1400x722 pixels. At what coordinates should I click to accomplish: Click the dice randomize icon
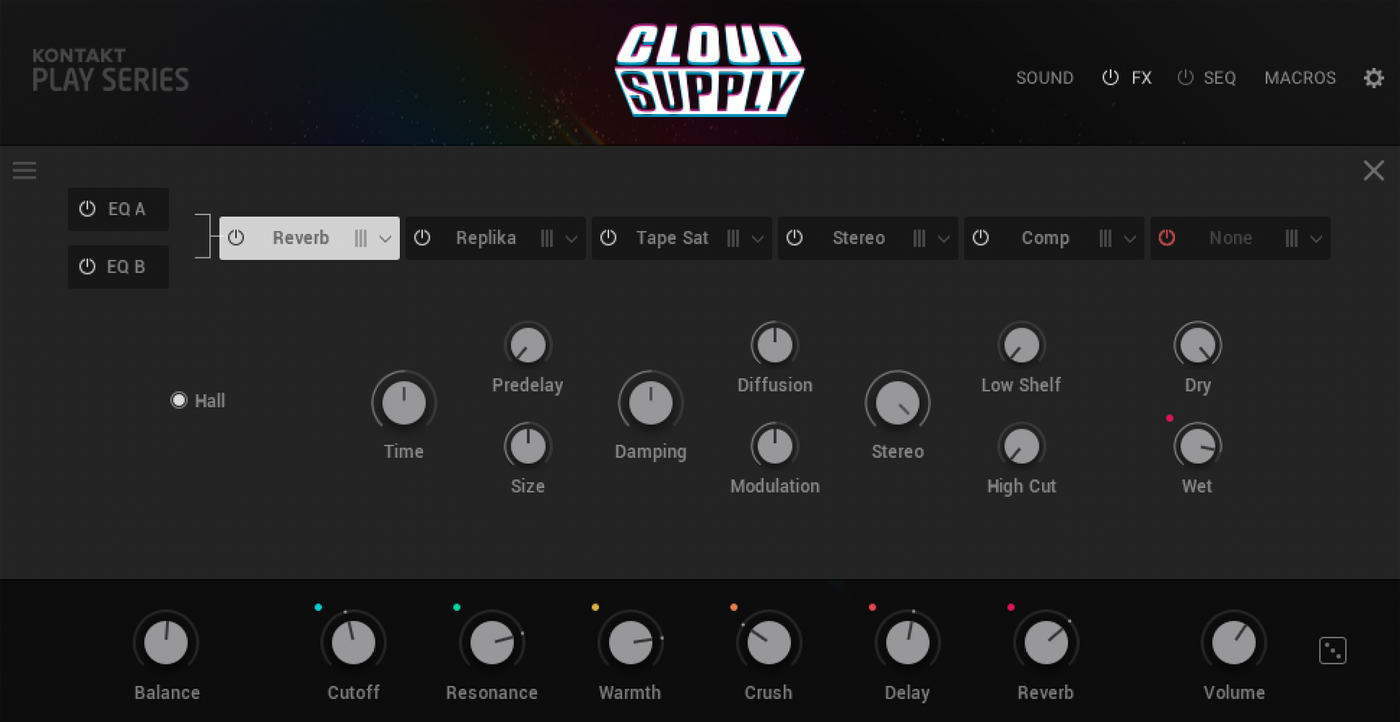[x=1333, y=650]
